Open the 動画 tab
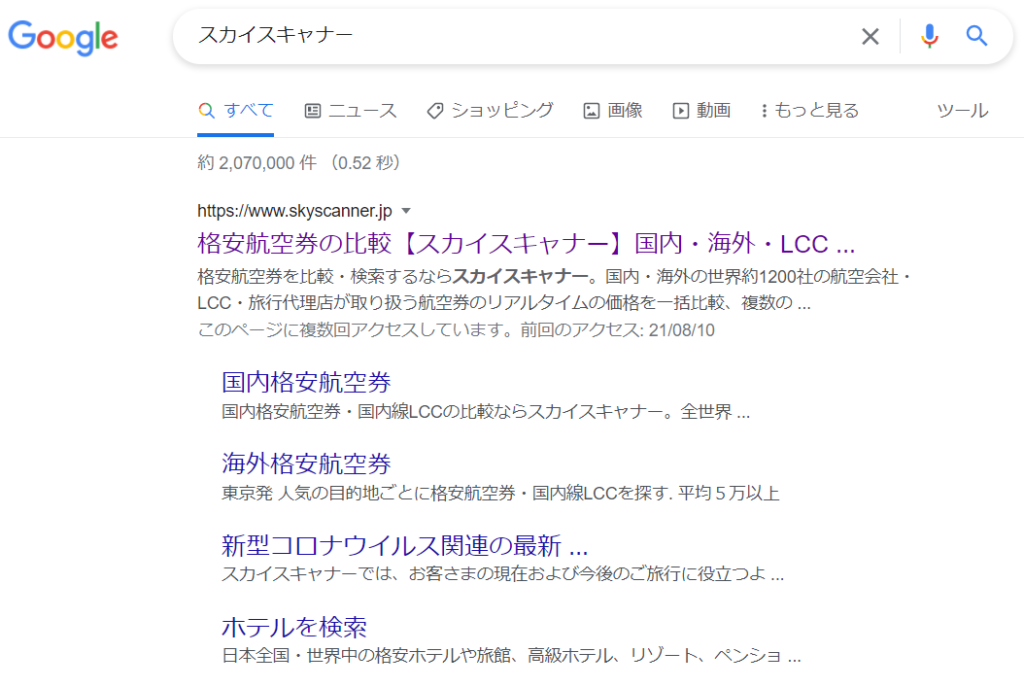Screen dimensions: 1024x687 coord(701,110)
